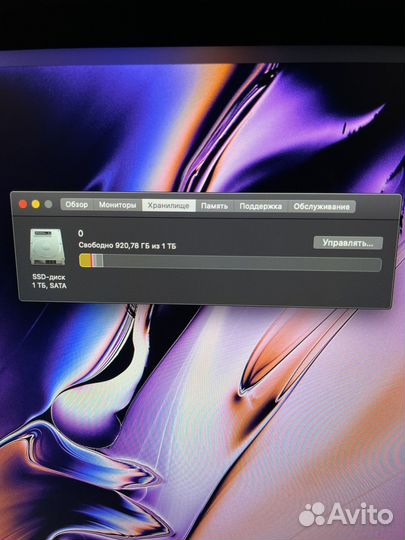Click the yellow segment of storage bar
Screen dimensions: 405x540
85,261
